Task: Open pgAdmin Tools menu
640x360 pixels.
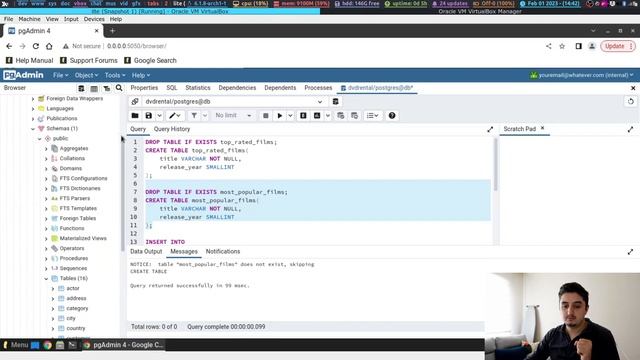Action: coord(115,75)
